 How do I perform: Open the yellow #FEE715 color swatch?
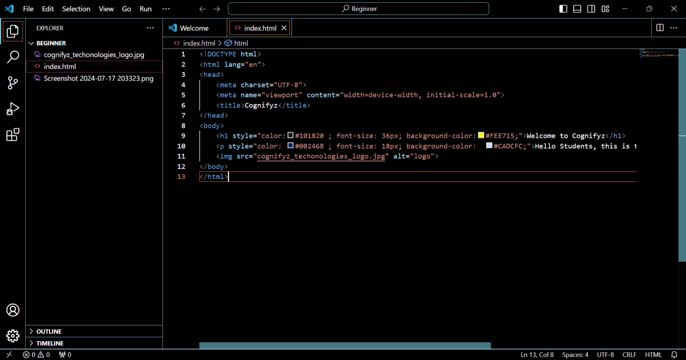[x=481, y=136]
